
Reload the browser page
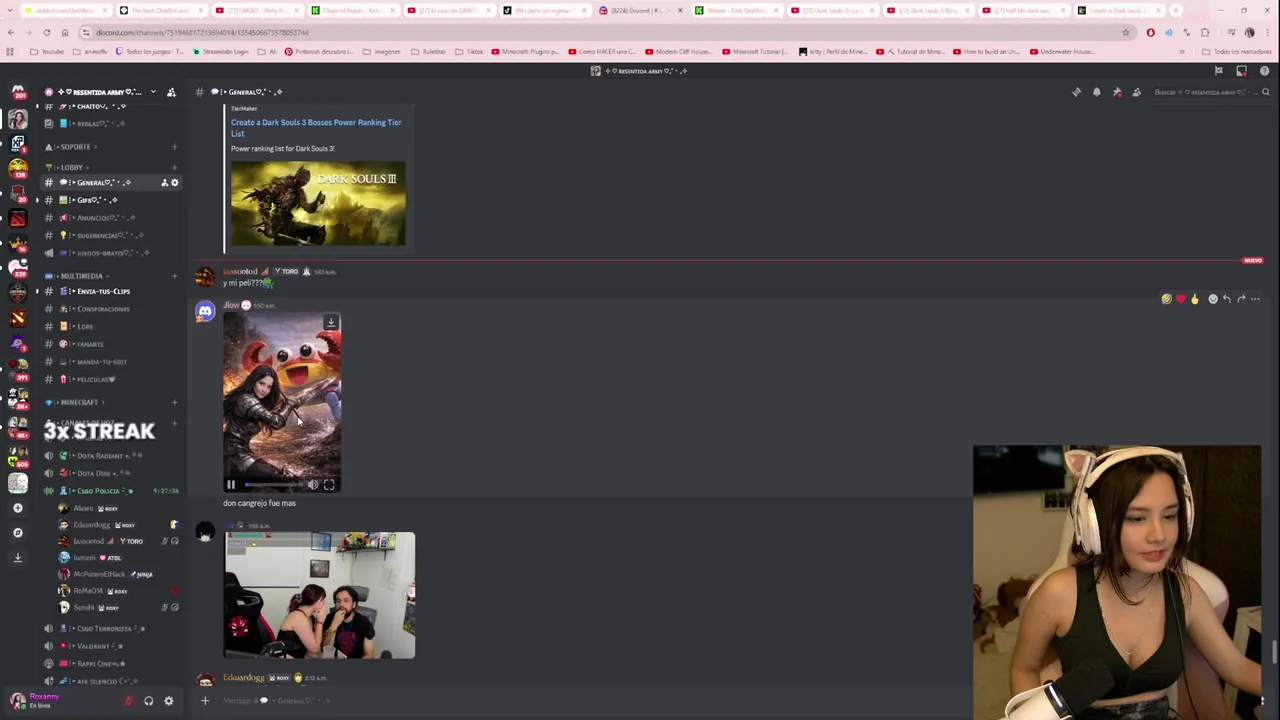pos(46,32)
